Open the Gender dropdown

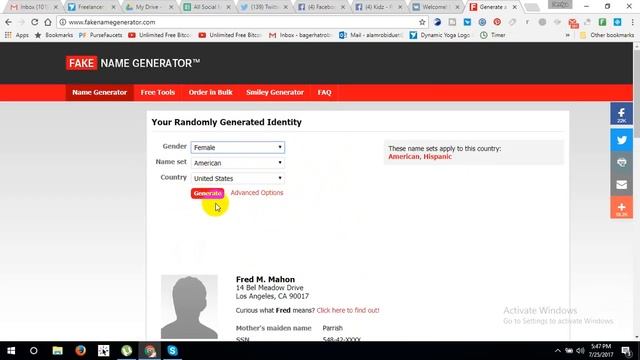[x=238, y=147]
